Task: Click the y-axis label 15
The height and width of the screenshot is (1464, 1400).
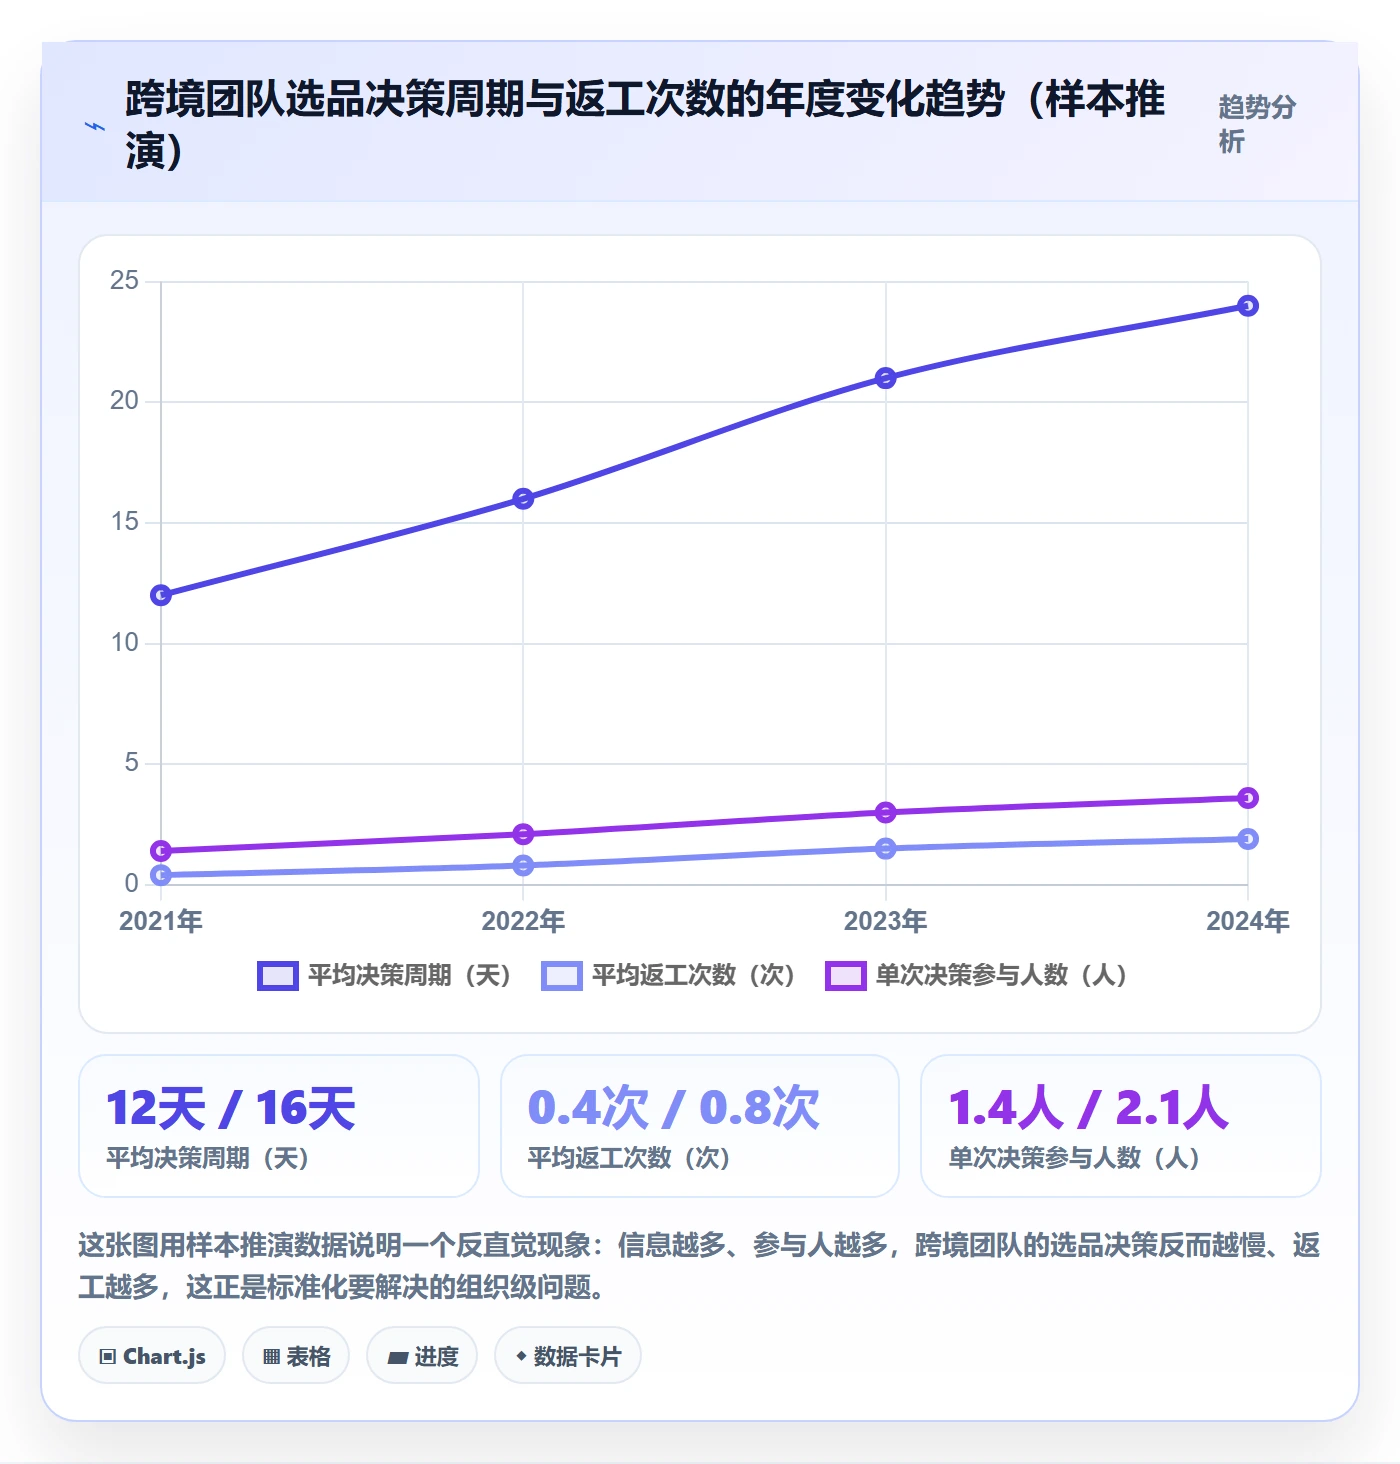Action: click(x=125, y=522)
